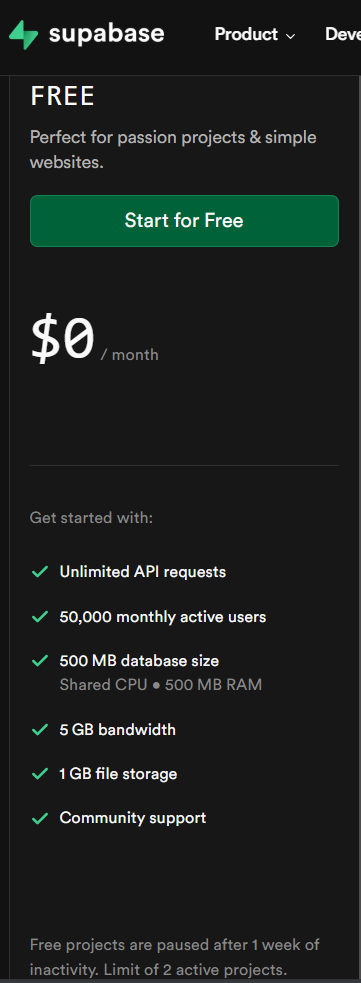This screenshot has height=983, width=361.
Task: Click the Unlimited API requests feature text
Action: [143, 572]
